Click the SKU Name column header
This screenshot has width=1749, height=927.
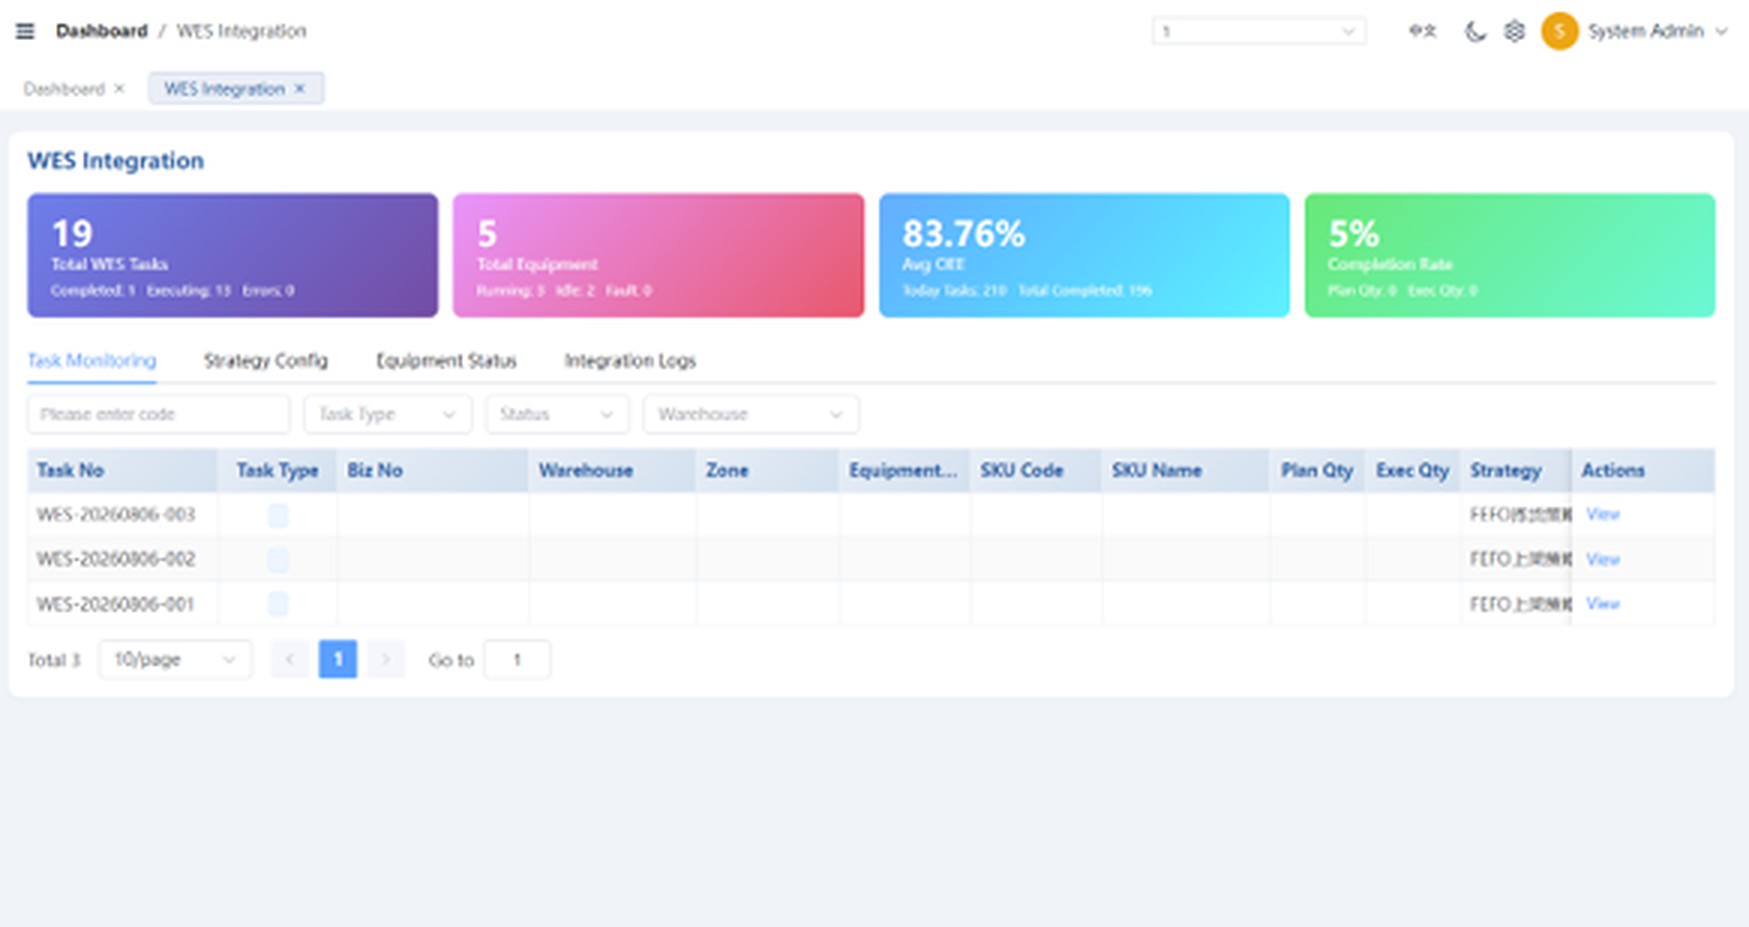pos(1186,470)
